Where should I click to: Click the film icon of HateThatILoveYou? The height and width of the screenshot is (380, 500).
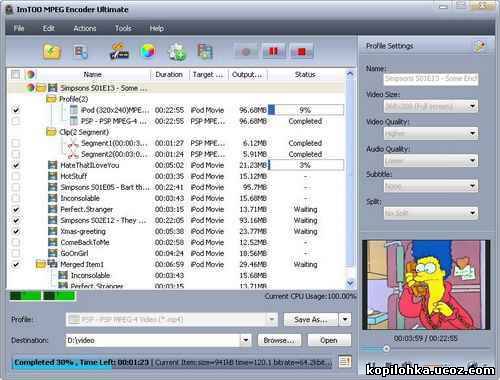click(52, 165)
